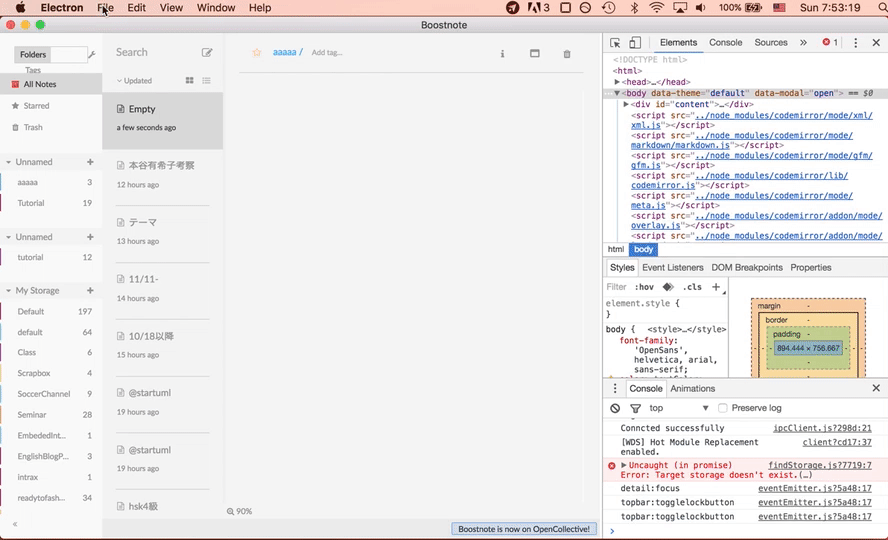Collapse second Unnamed storage
This screenshot has height=540, width=888.
pyautogui.click(x=8, y=237)
